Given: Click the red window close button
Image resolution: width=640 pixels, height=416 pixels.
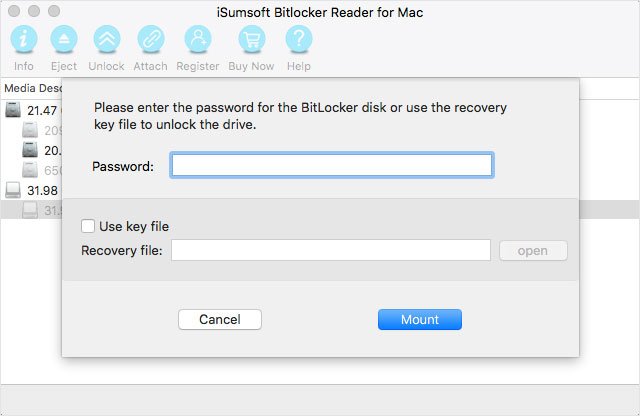Looking at the screenshot, I should [x=14, y=11].
